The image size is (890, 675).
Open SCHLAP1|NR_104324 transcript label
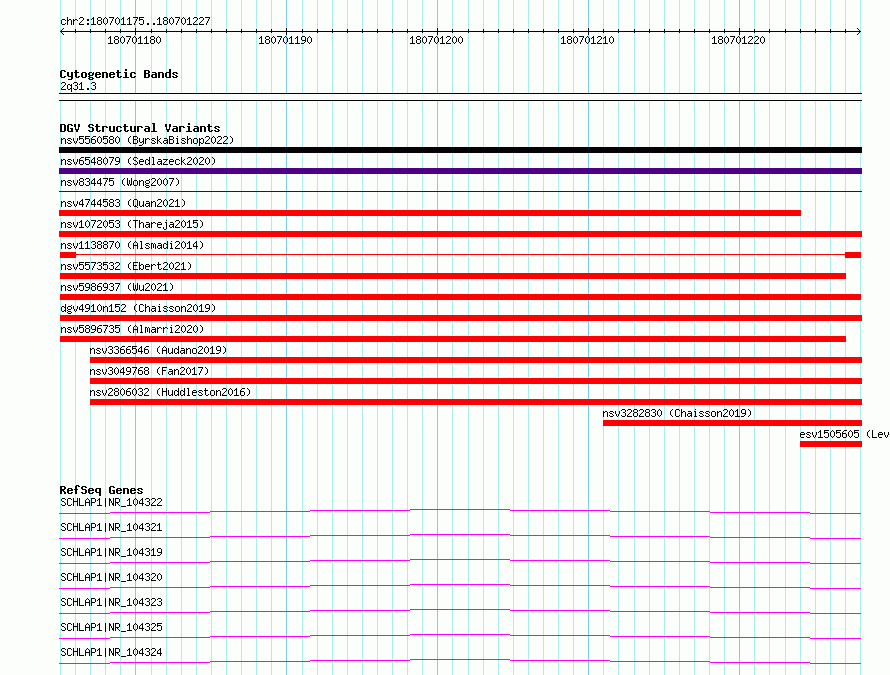pos(111,652)
